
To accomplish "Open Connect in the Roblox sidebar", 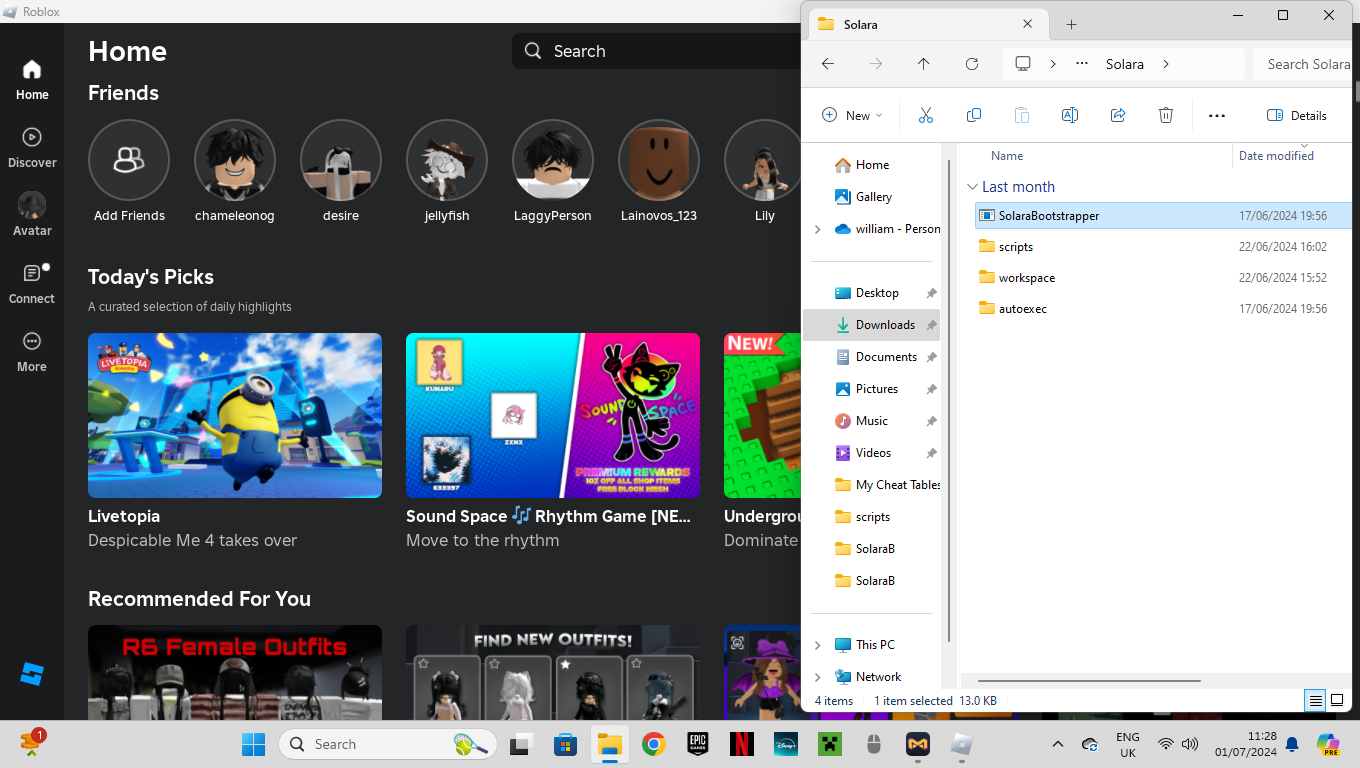I will click(x=32, y=283).
